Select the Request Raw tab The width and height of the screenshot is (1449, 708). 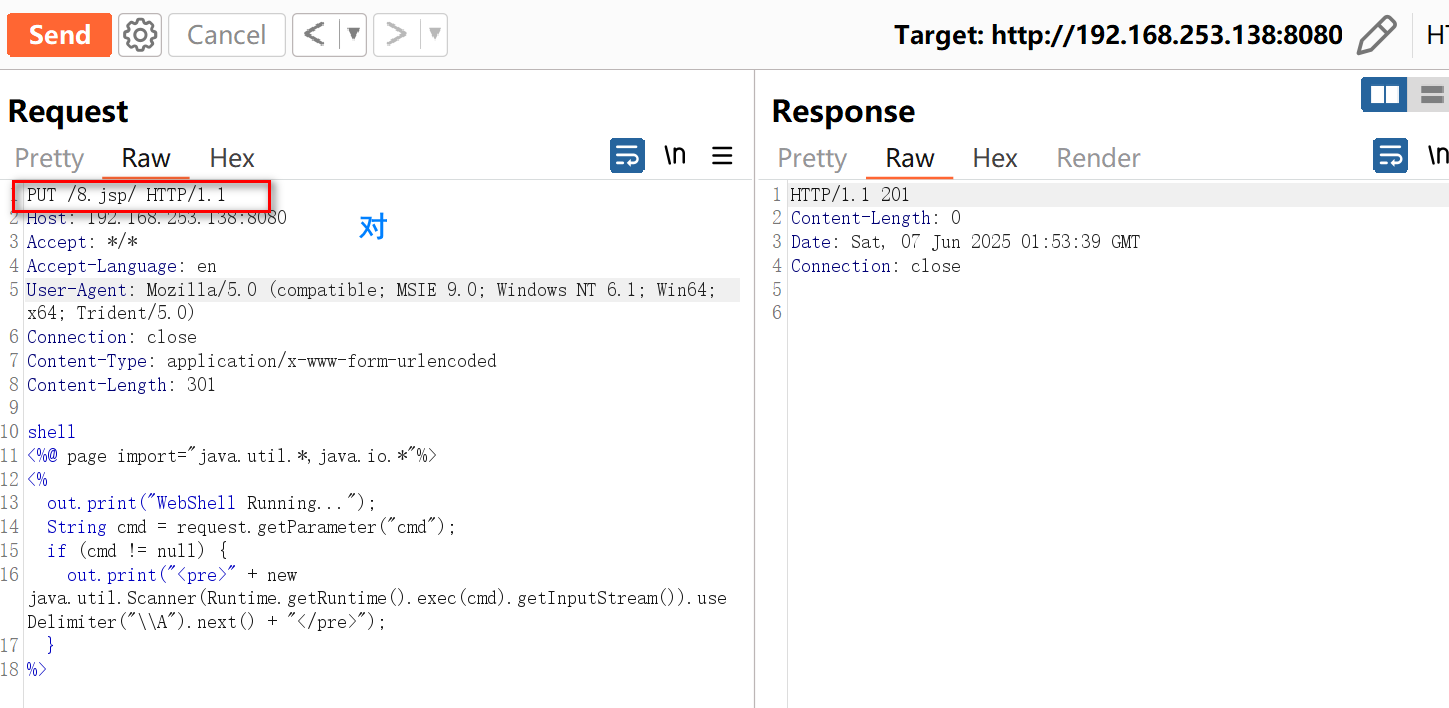click(x=146, y=158)
